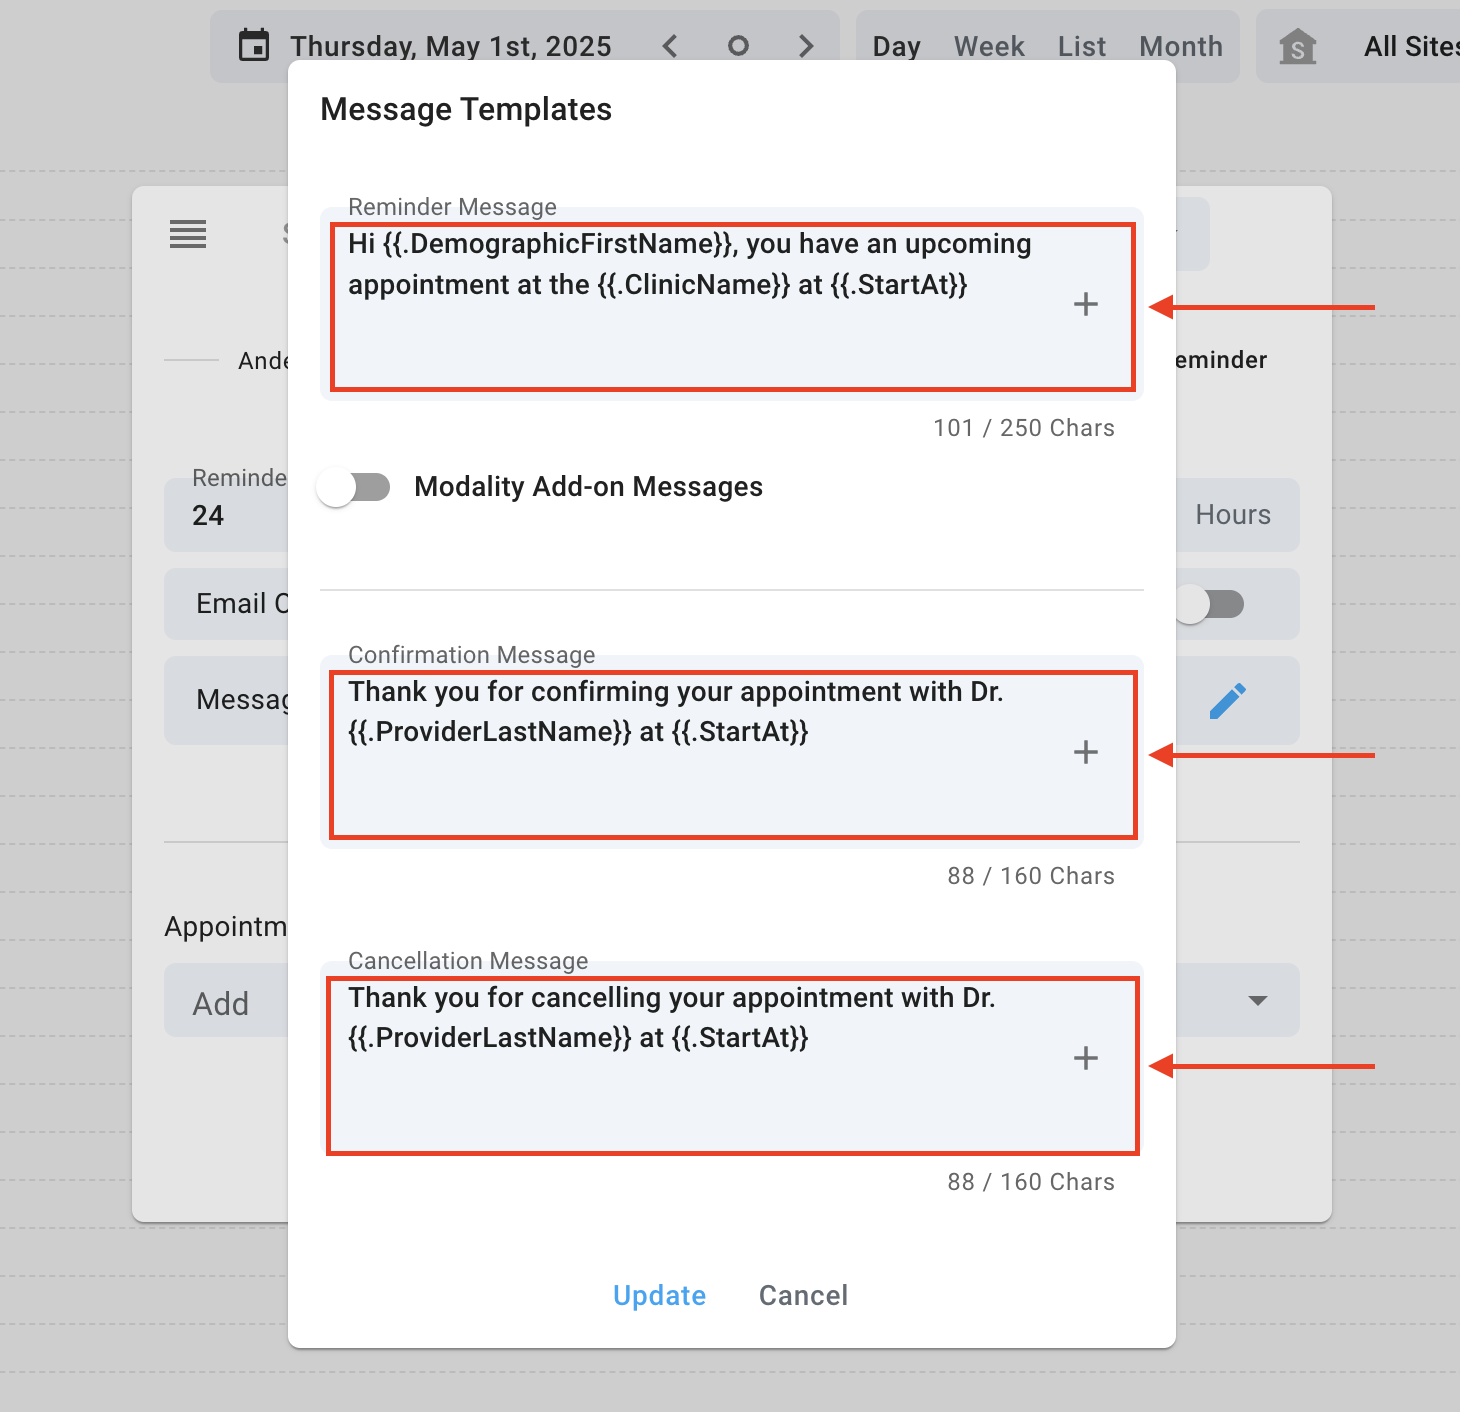
Task: Switch to List view
Action: click(1082, 47)
